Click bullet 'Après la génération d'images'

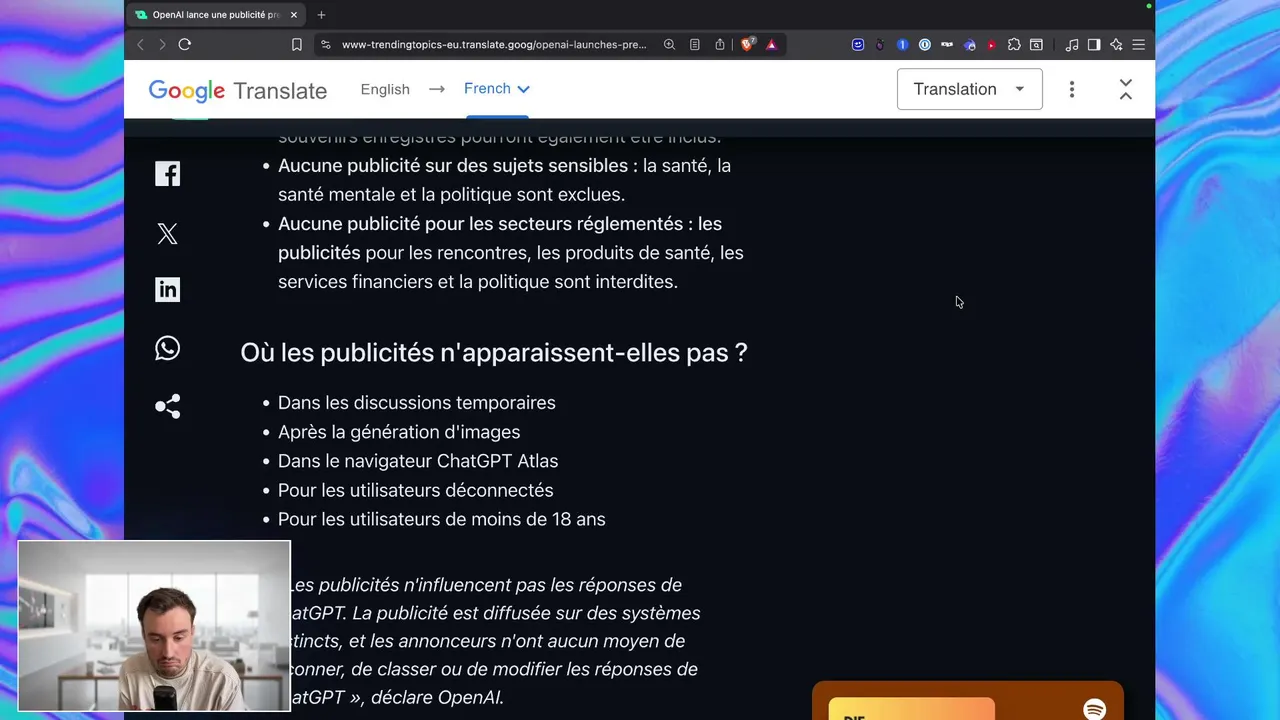tap(399, 432)
